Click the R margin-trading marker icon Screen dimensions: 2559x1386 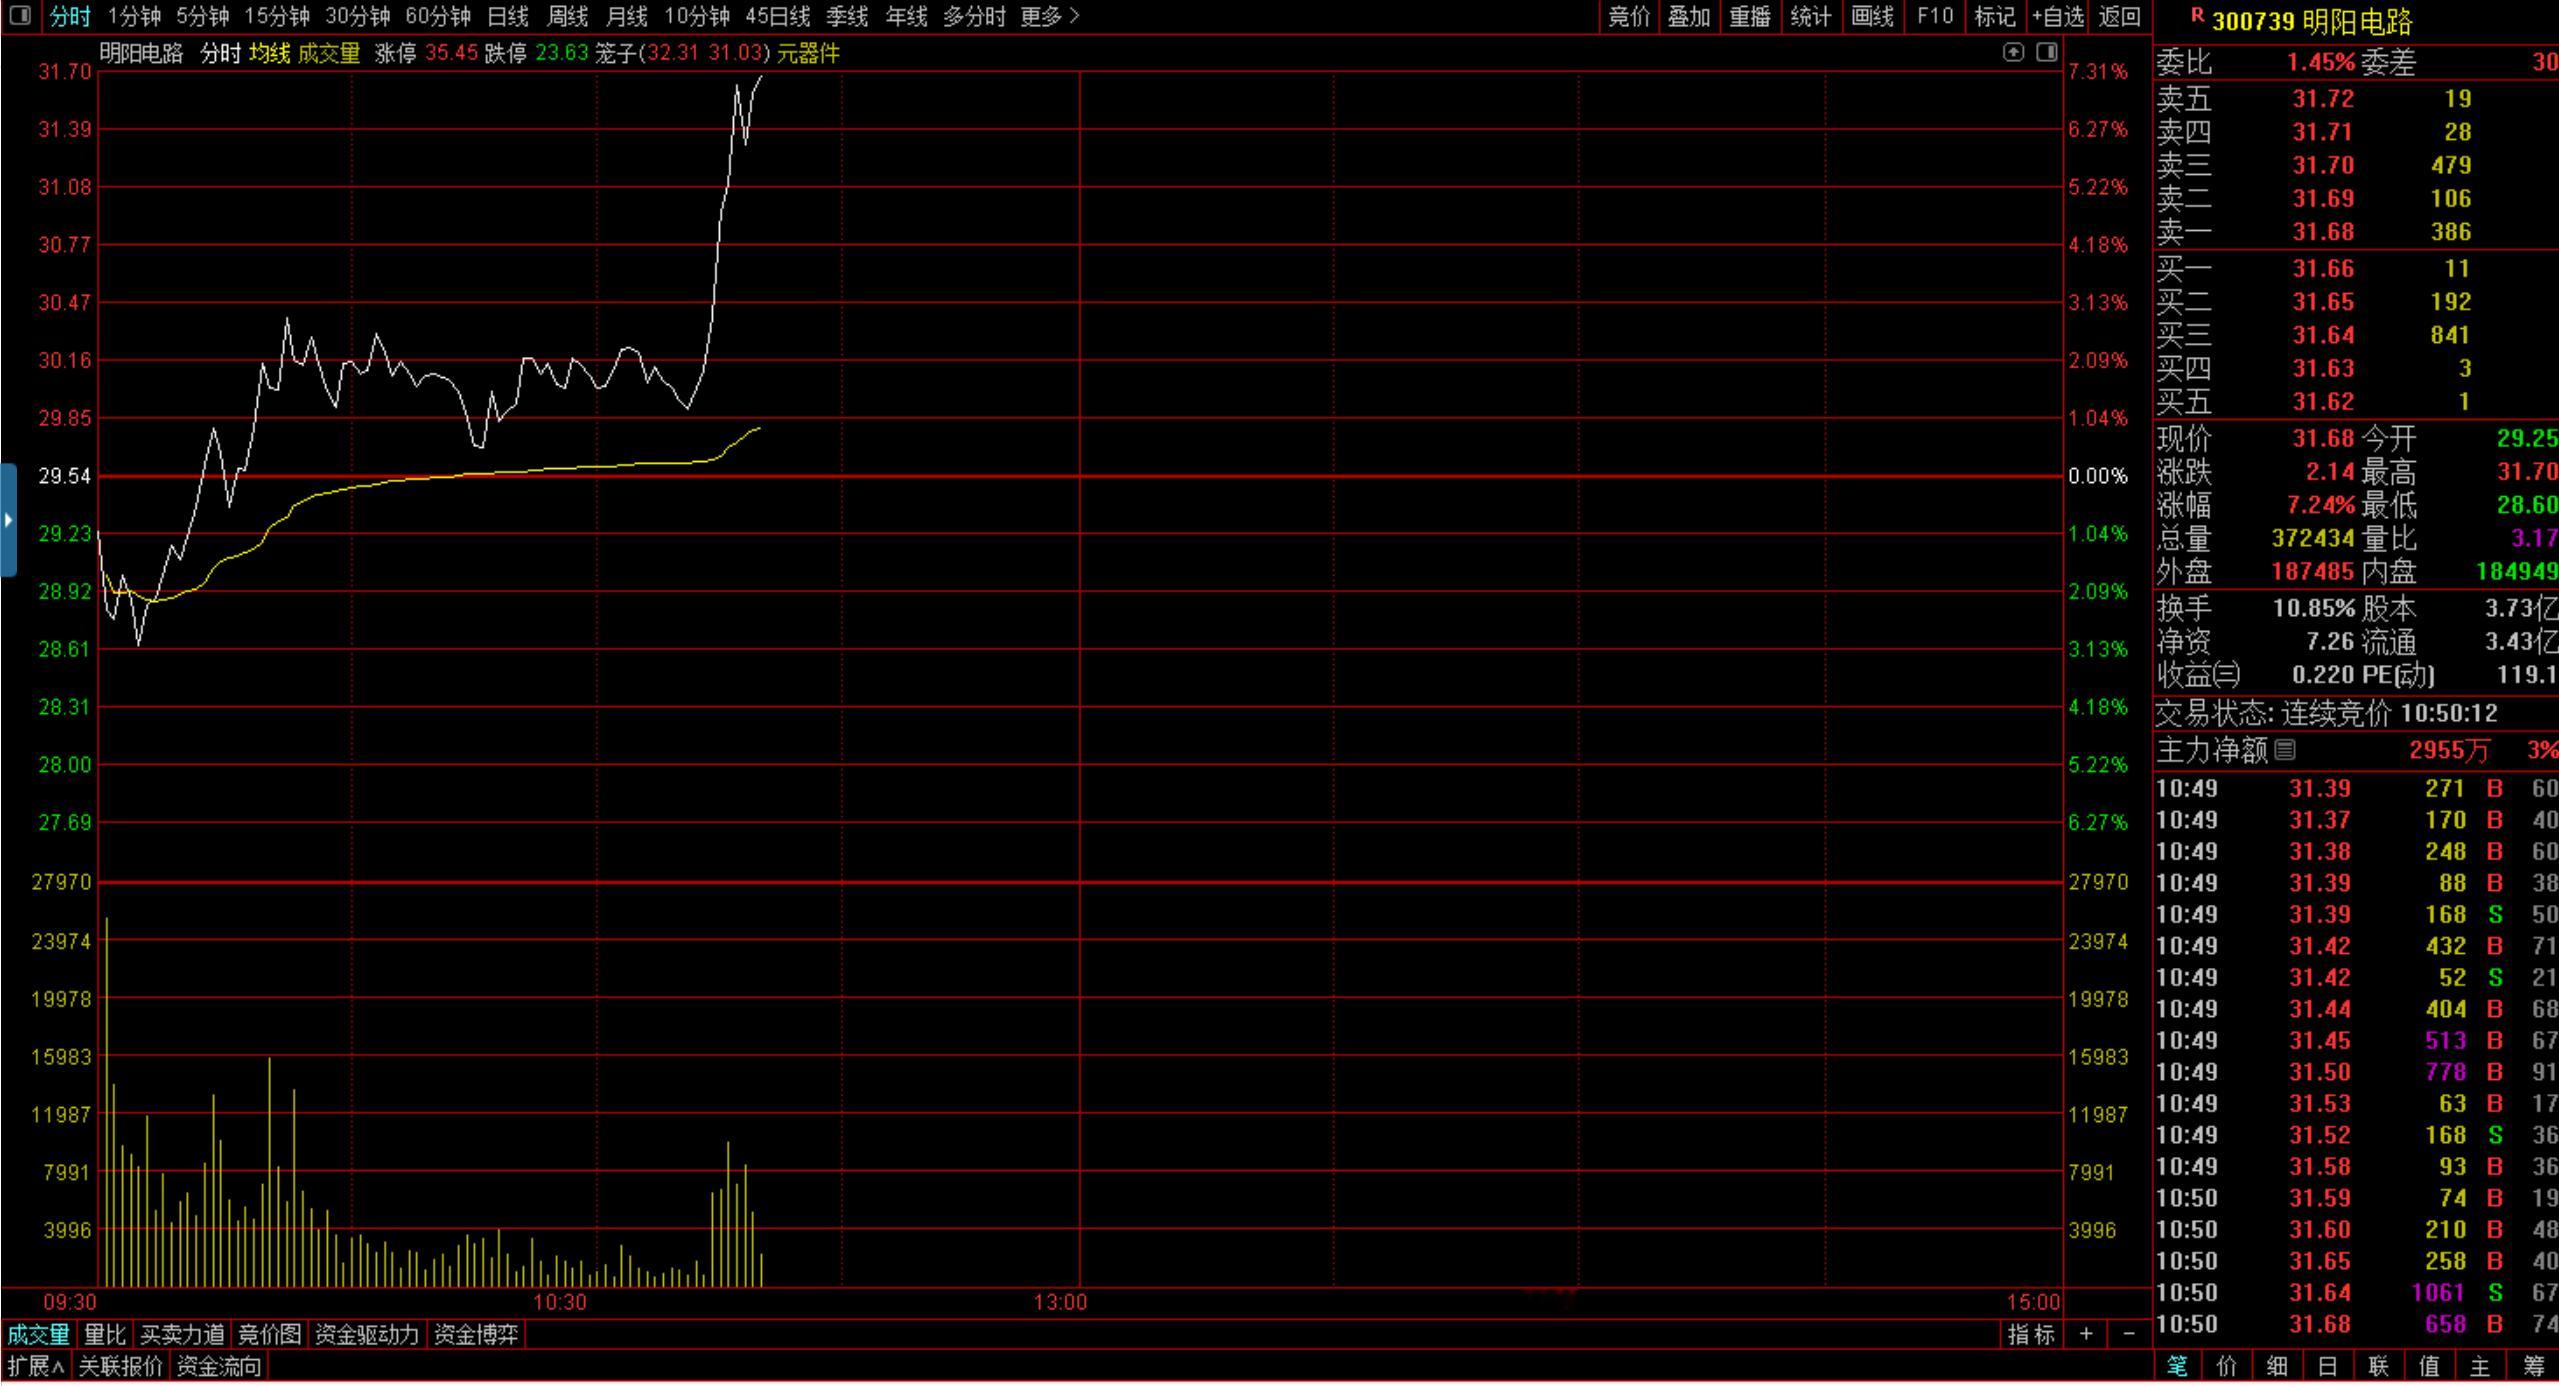tap(2197, 16)
